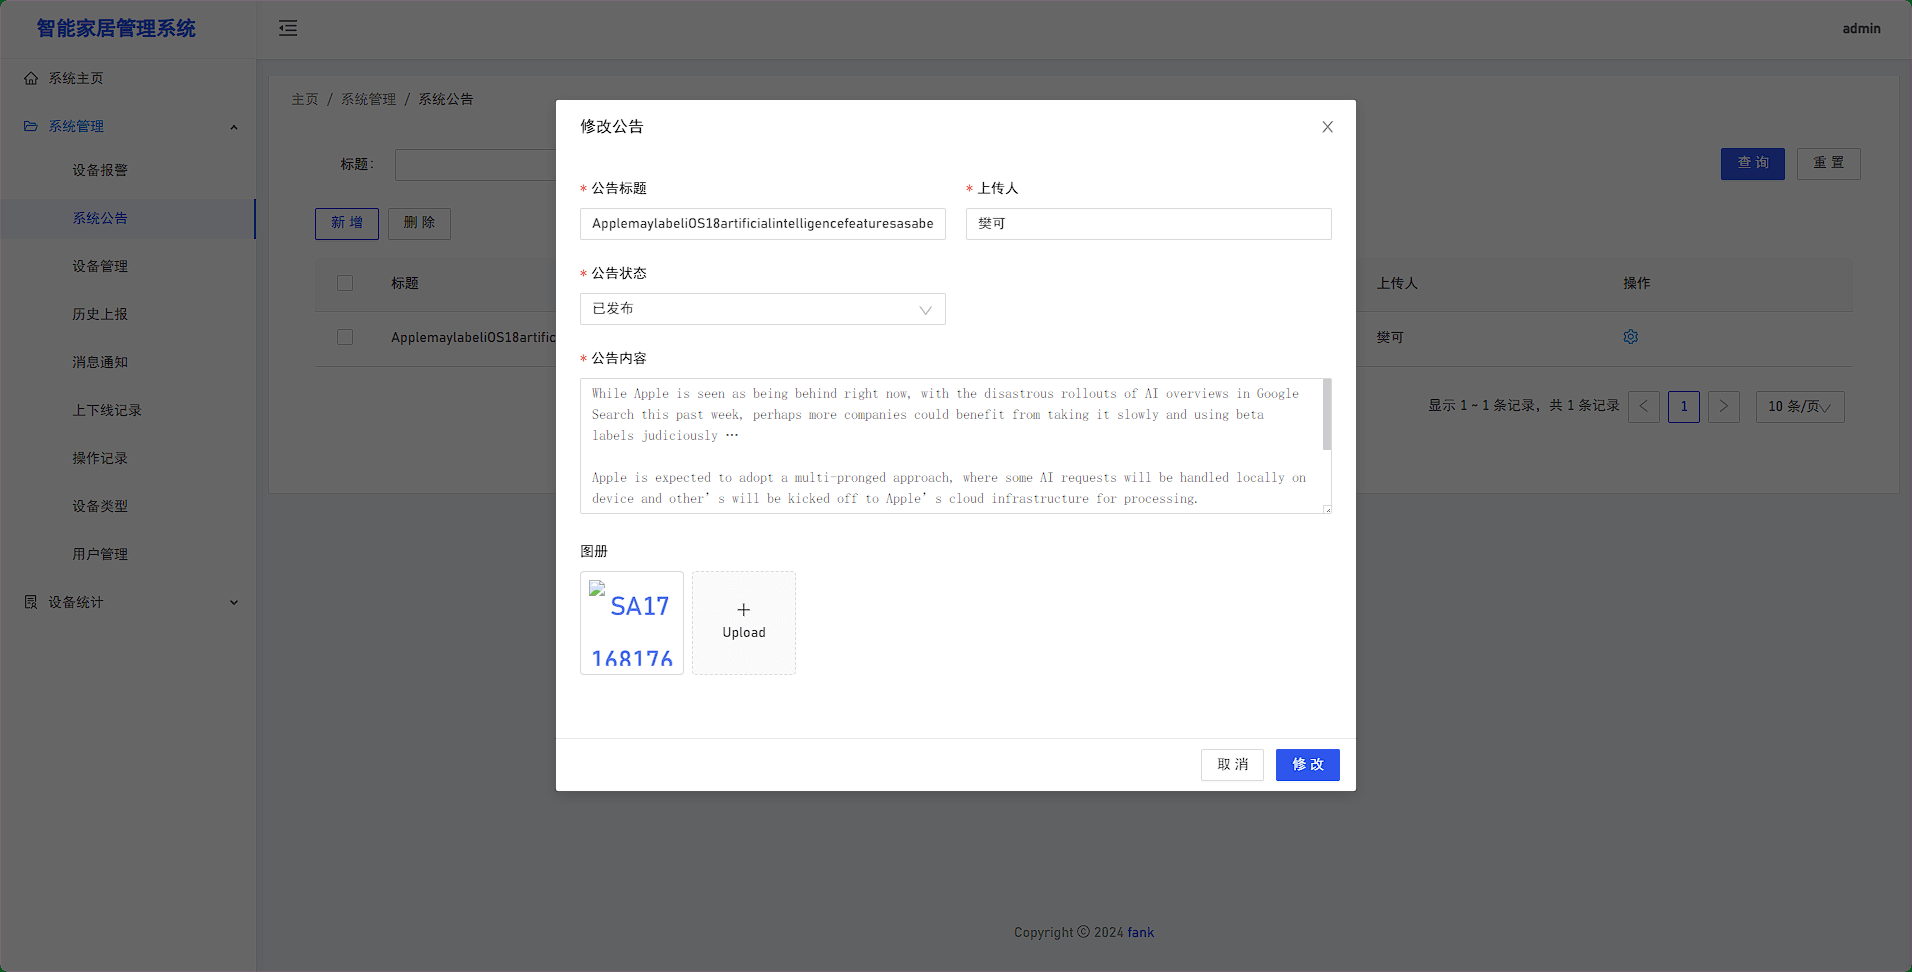Select 设备管理 in the sidebar

tap(100, 266)
